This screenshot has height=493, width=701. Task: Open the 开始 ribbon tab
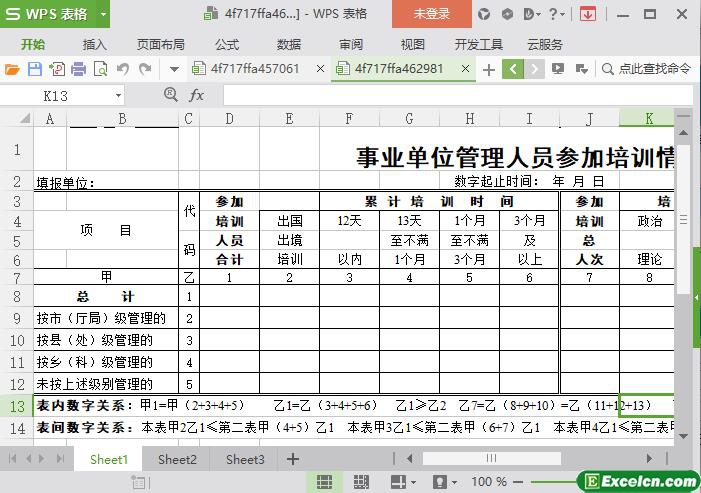[33, 45]
